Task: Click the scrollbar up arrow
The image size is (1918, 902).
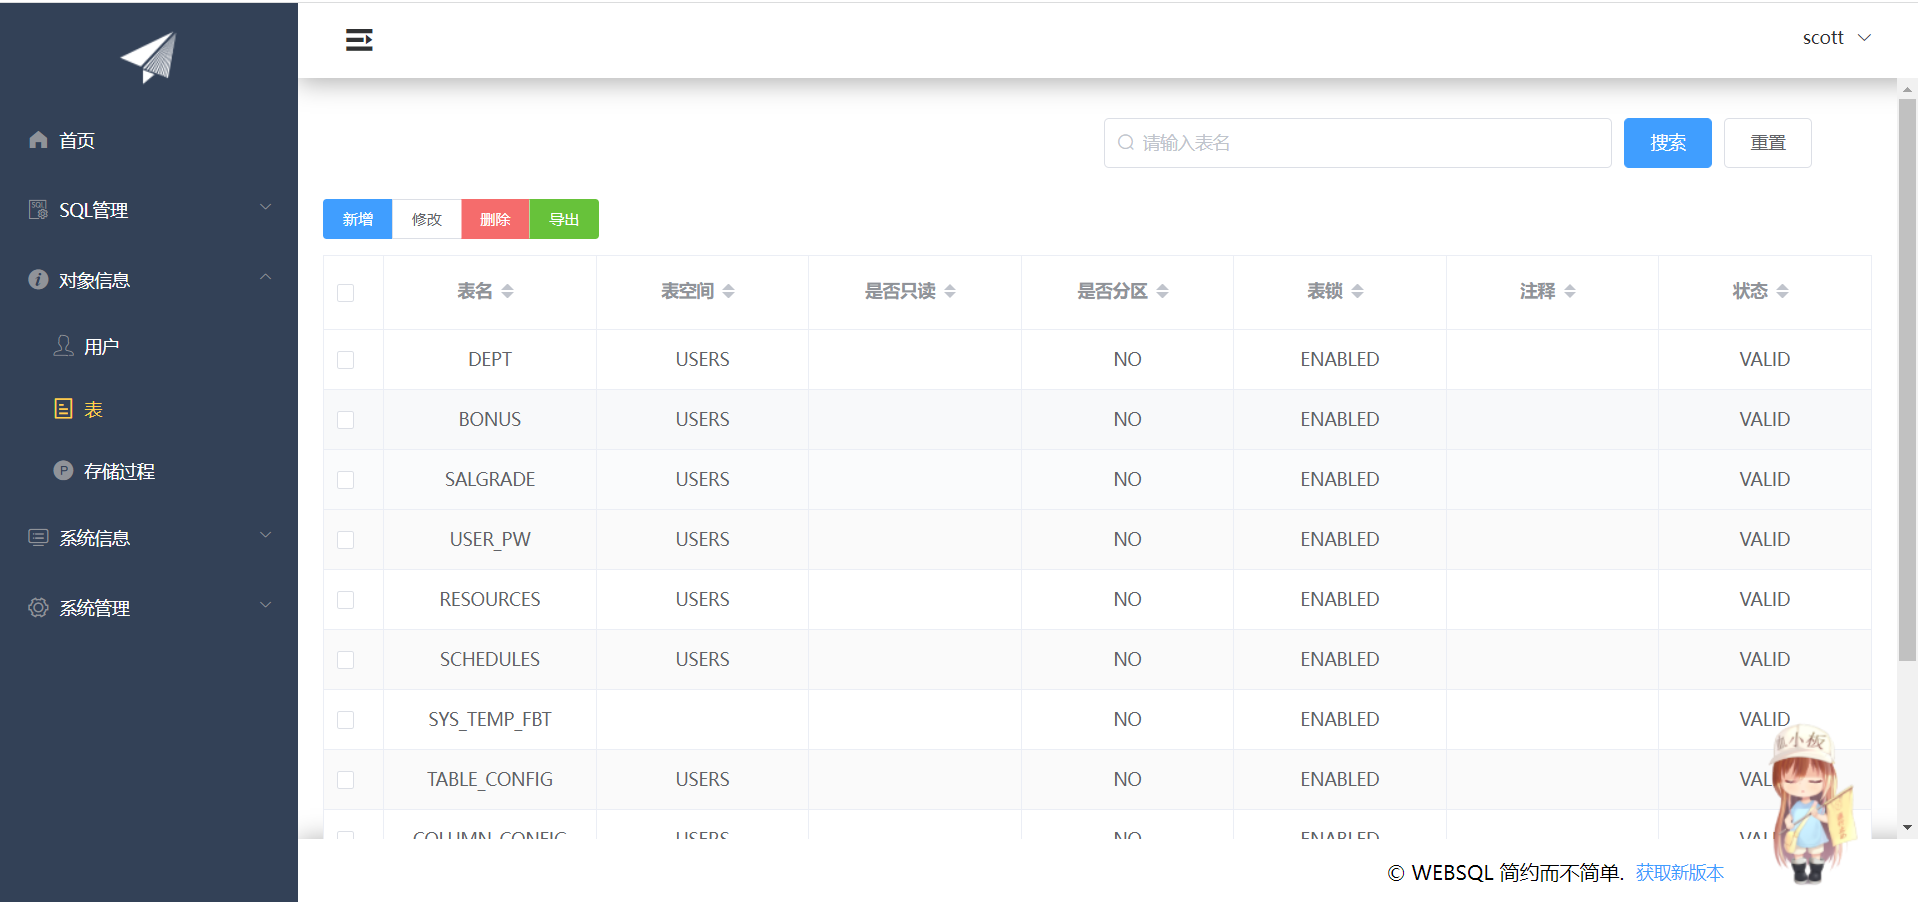Action: (1908, 89)
